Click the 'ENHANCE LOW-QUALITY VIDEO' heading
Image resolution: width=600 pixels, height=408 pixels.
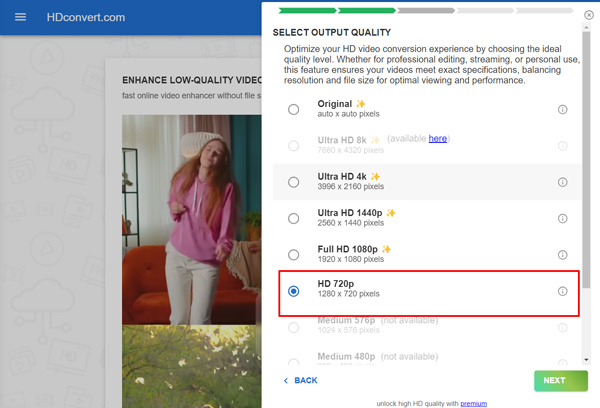tap(192, 80)
